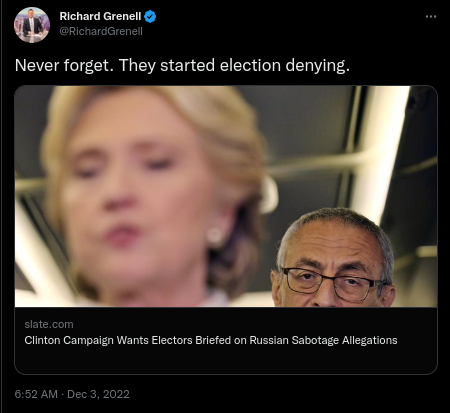The width and height of the screenshot is (450, 413).
Task: Open the 6:52 AM timestamp link
Action: [x=36, y=394]
